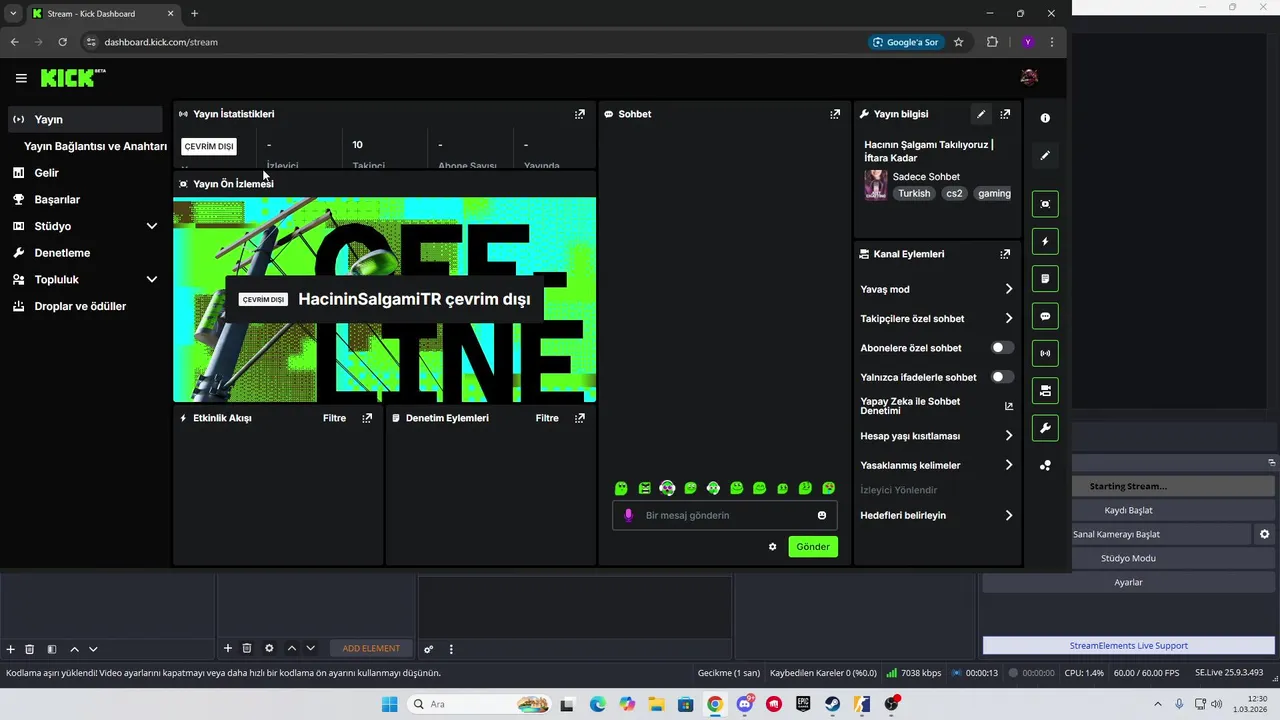
Task: Click the OBS scenes add plus icon
Action: tap(11, 649)
